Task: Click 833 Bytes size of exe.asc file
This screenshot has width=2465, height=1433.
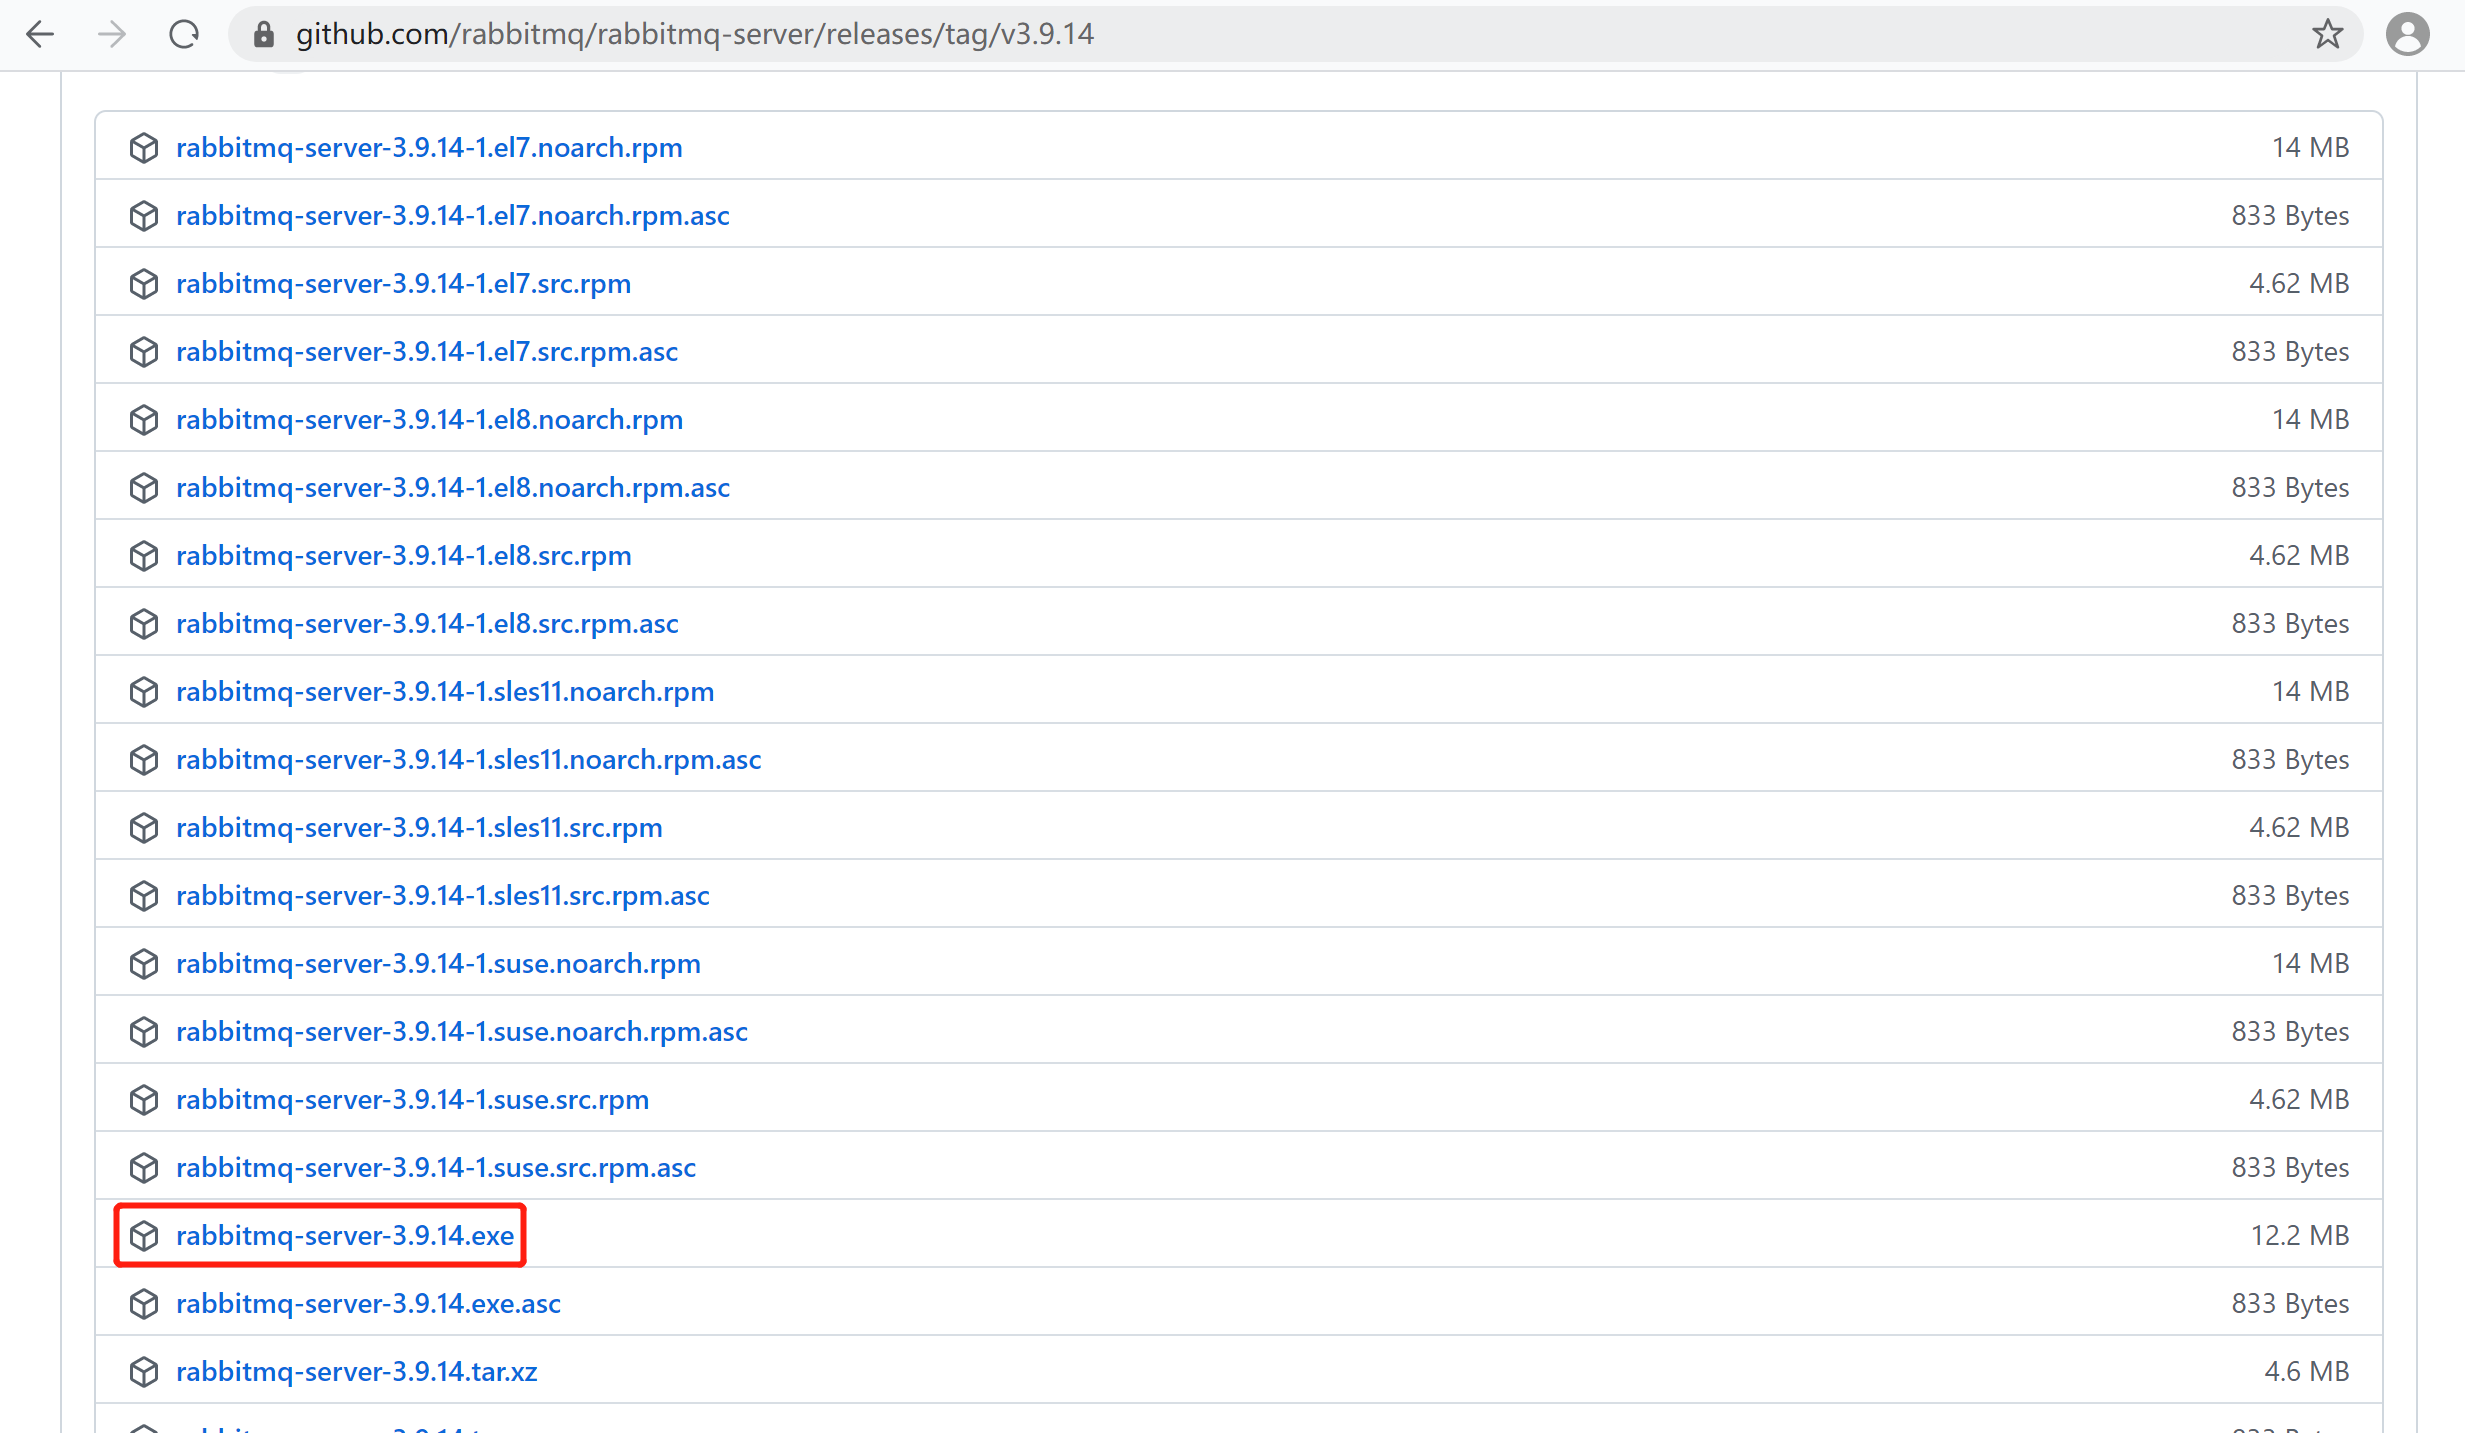Action: [x=2290, y=1304]
